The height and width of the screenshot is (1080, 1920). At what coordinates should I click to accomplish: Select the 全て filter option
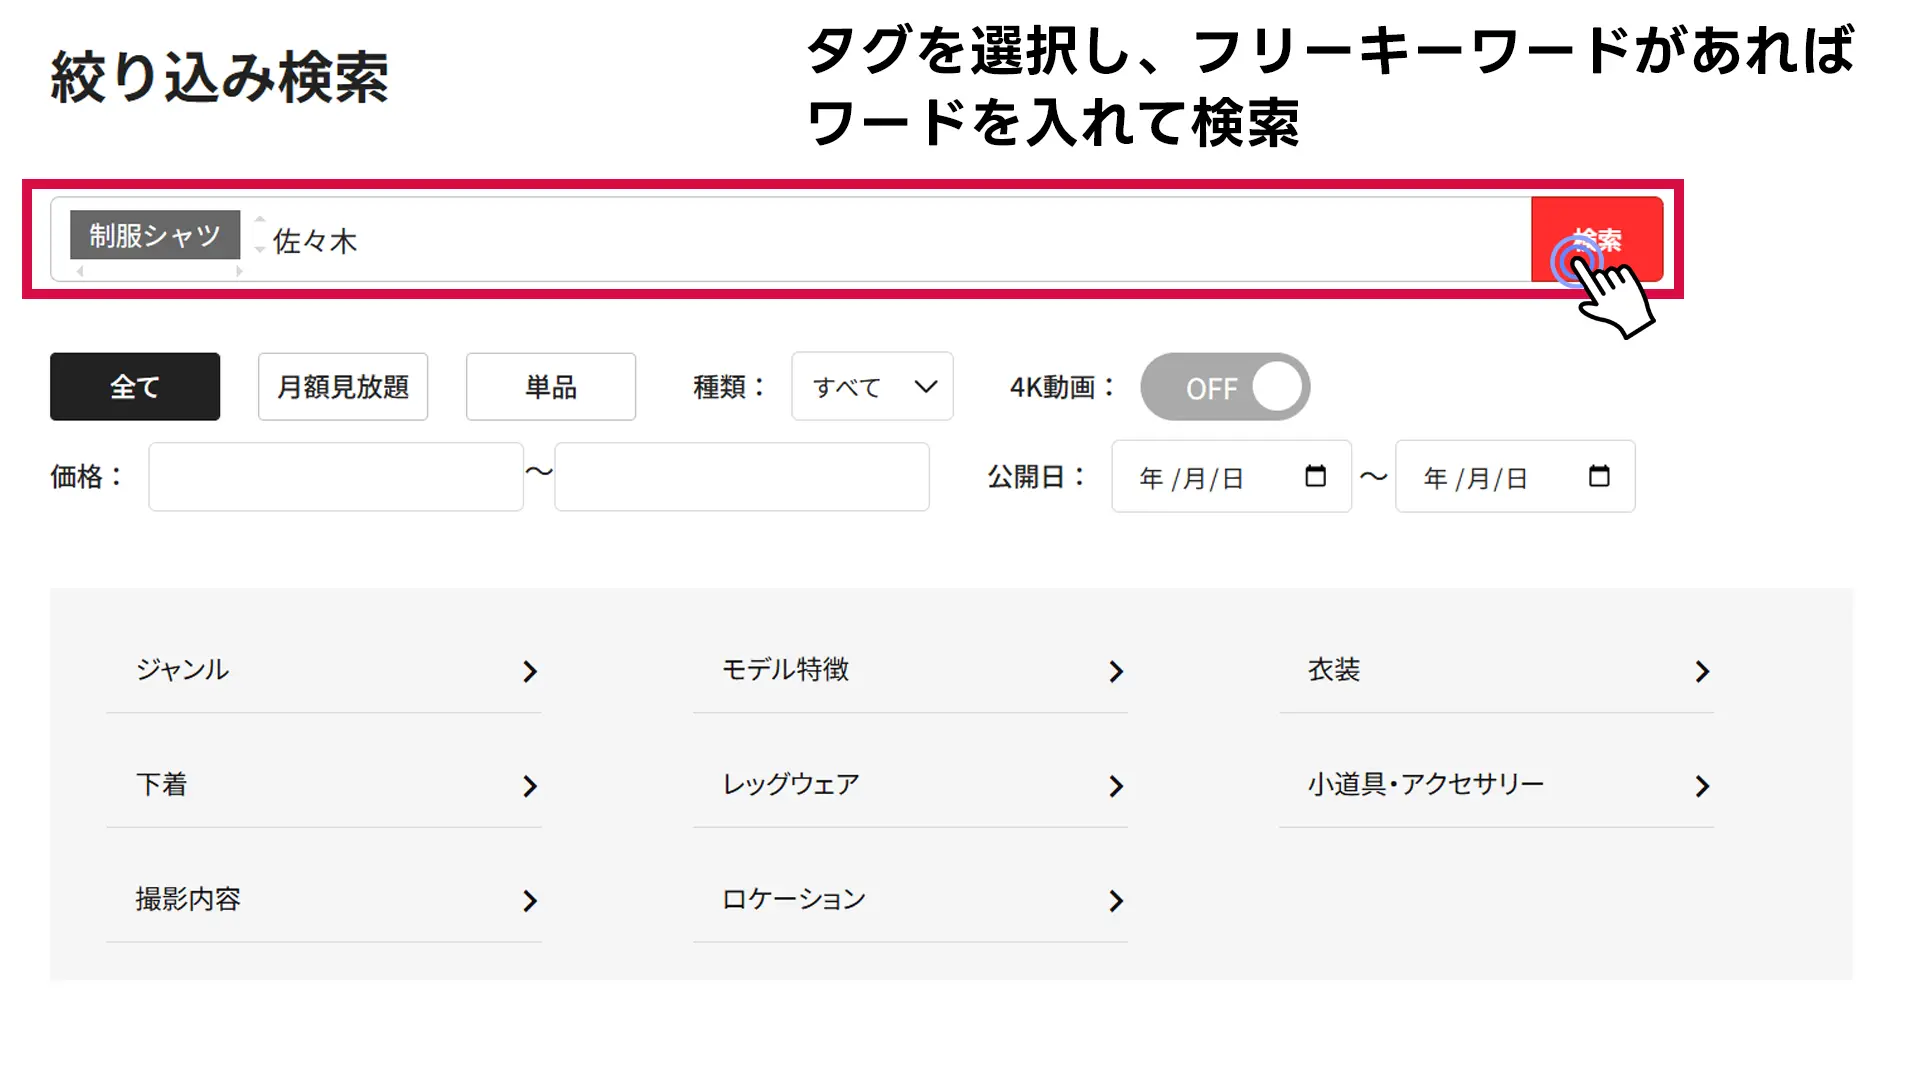[135, 387]
